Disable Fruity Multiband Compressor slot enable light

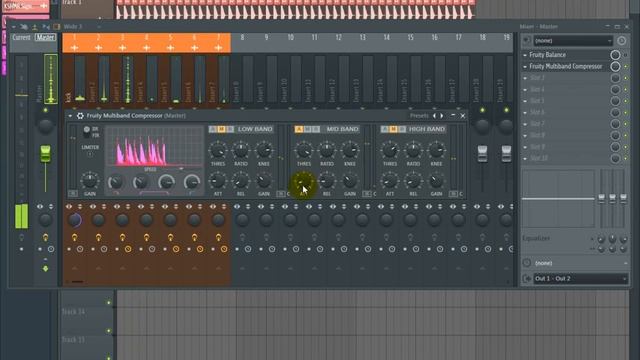point(626,67)
